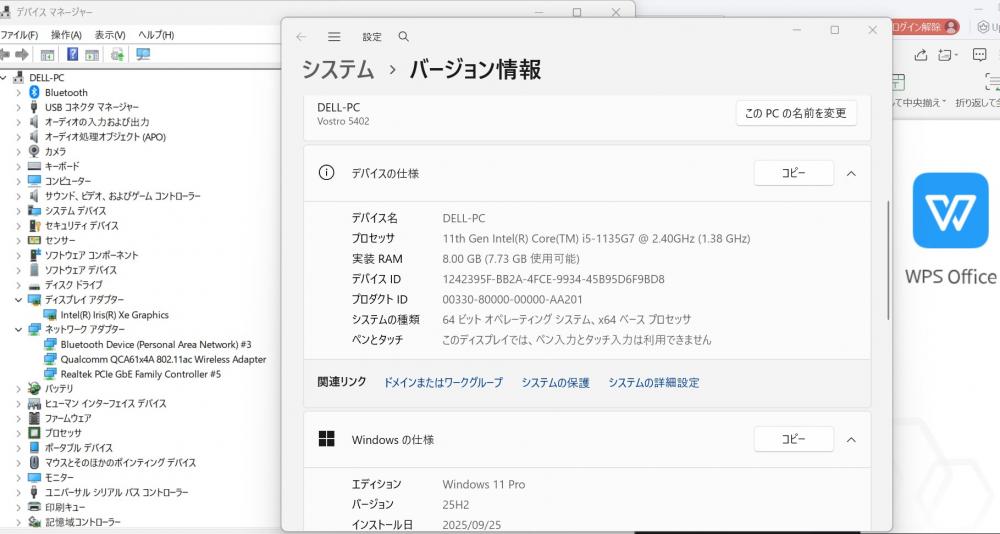
Task: Click the update driver toolbar icon
Action: point(117,55)
